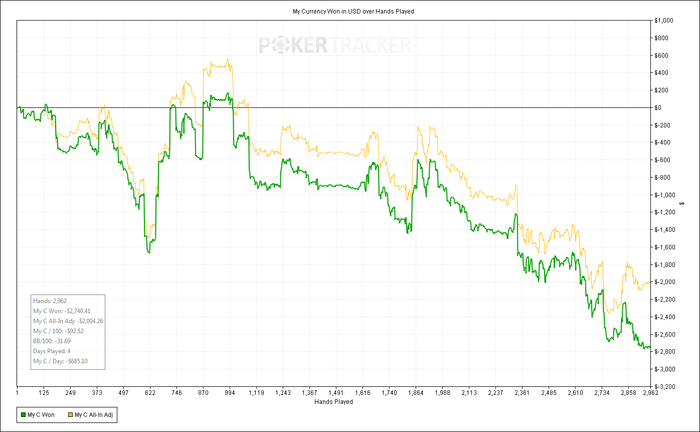700x432 pixels.
Task: Click the 1,740 x-axis tick label
Action: pos(389,393)
